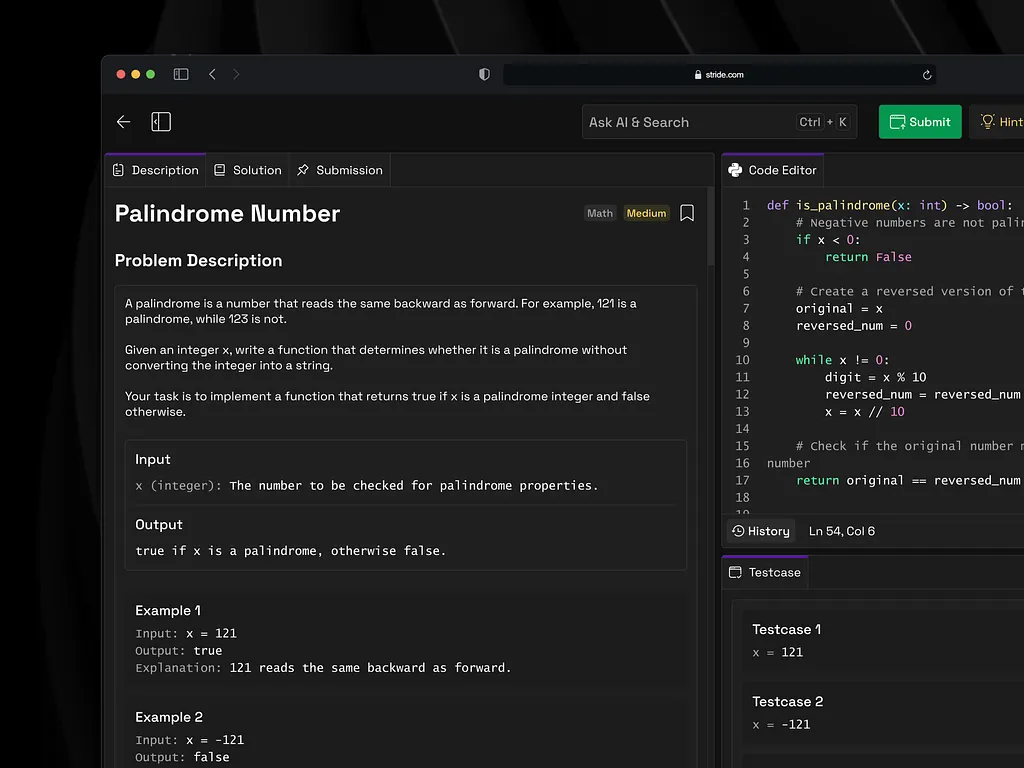Submit the solution with the green button

coord(920,122)
